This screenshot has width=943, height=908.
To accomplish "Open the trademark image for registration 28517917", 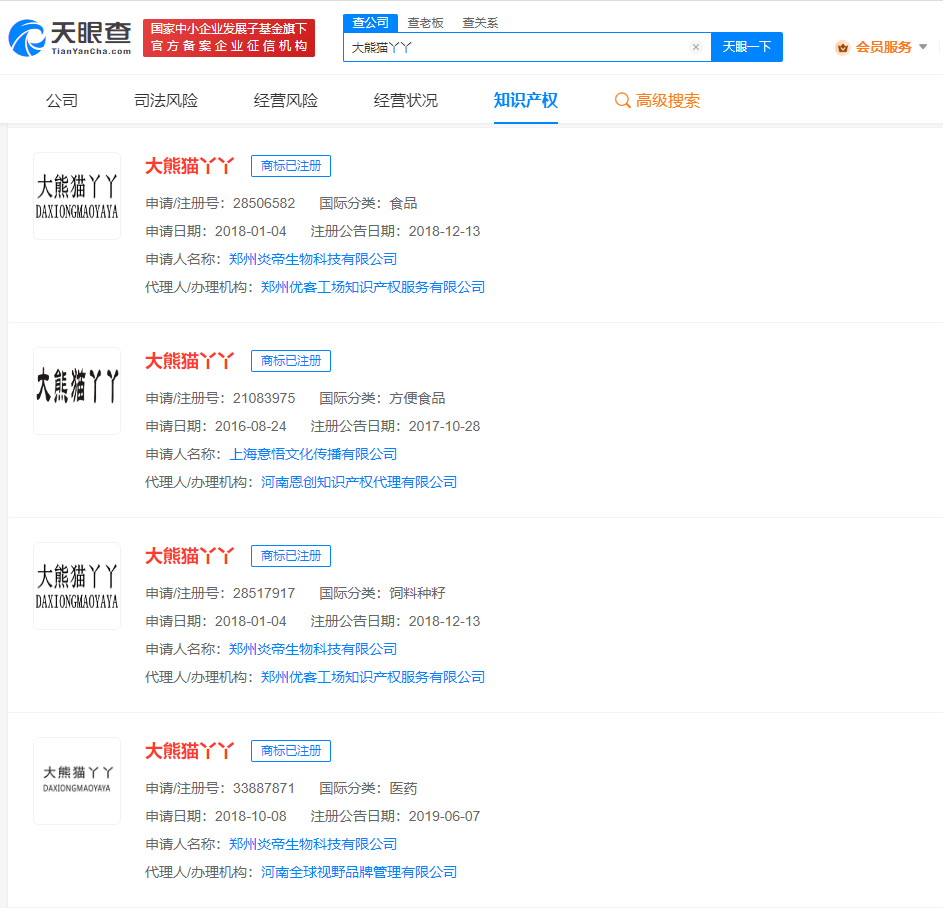I will point(77,586).
